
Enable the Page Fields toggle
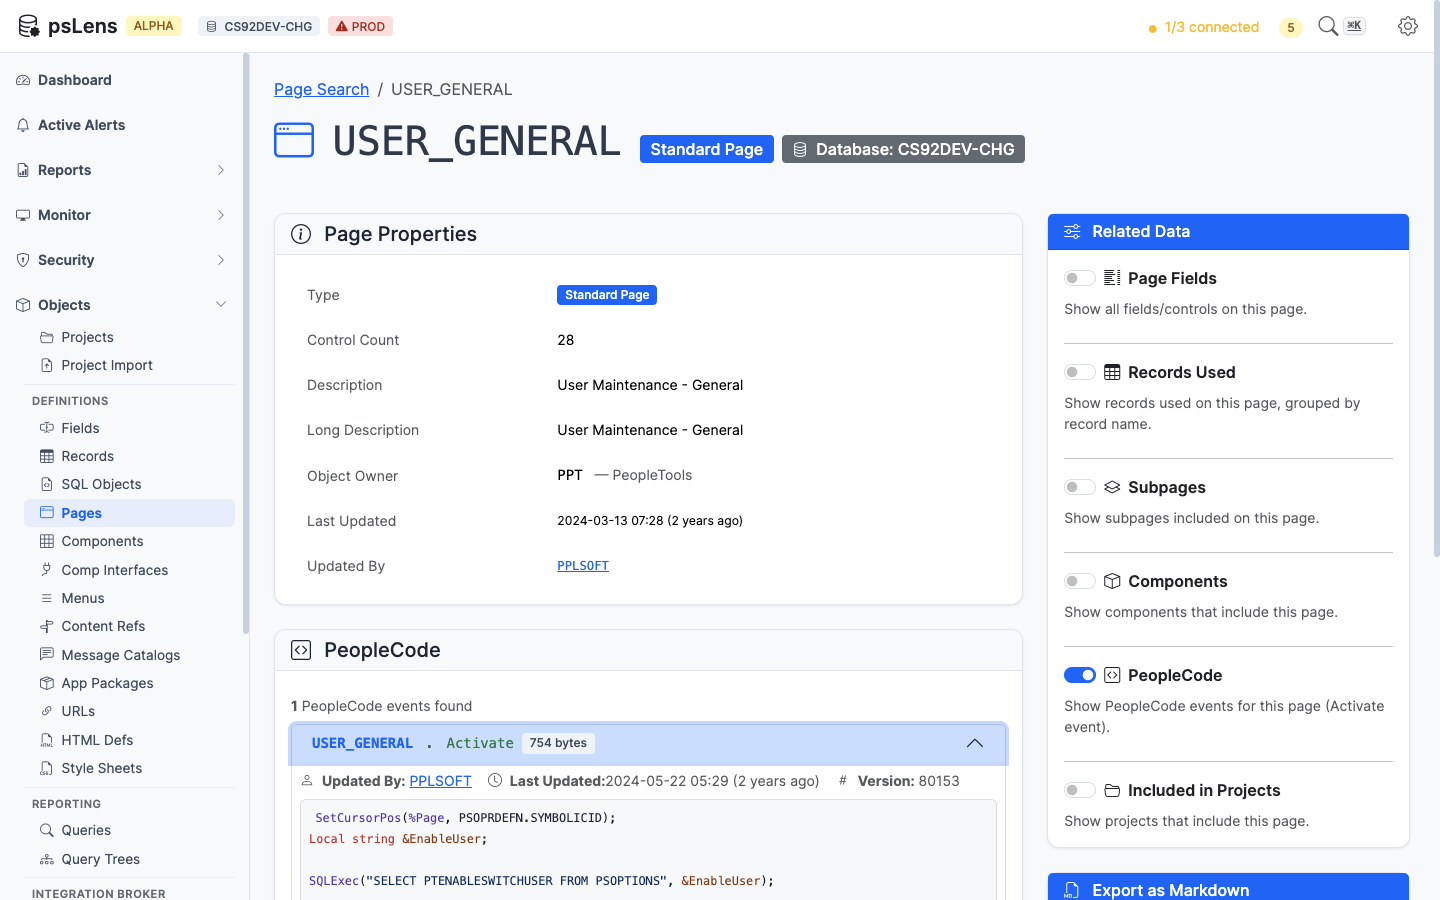1080,278
